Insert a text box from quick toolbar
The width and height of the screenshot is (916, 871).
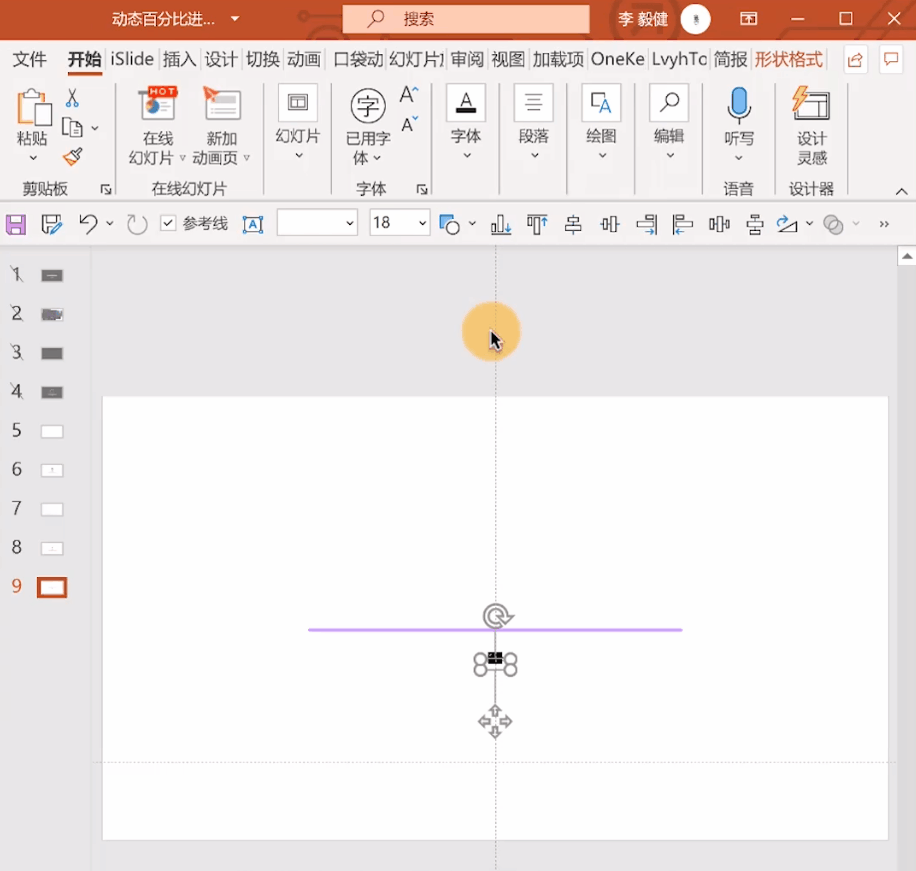[x=253, y=224]
